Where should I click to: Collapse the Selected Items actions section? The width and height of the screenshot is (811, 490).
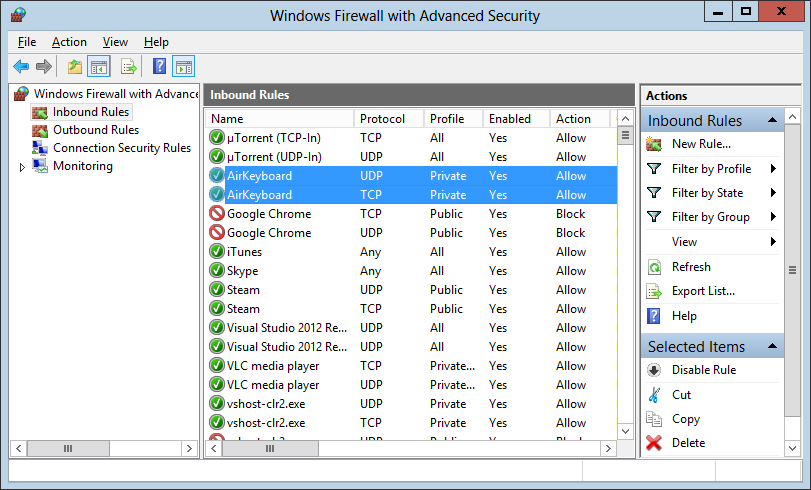click(x=772, y=346)
